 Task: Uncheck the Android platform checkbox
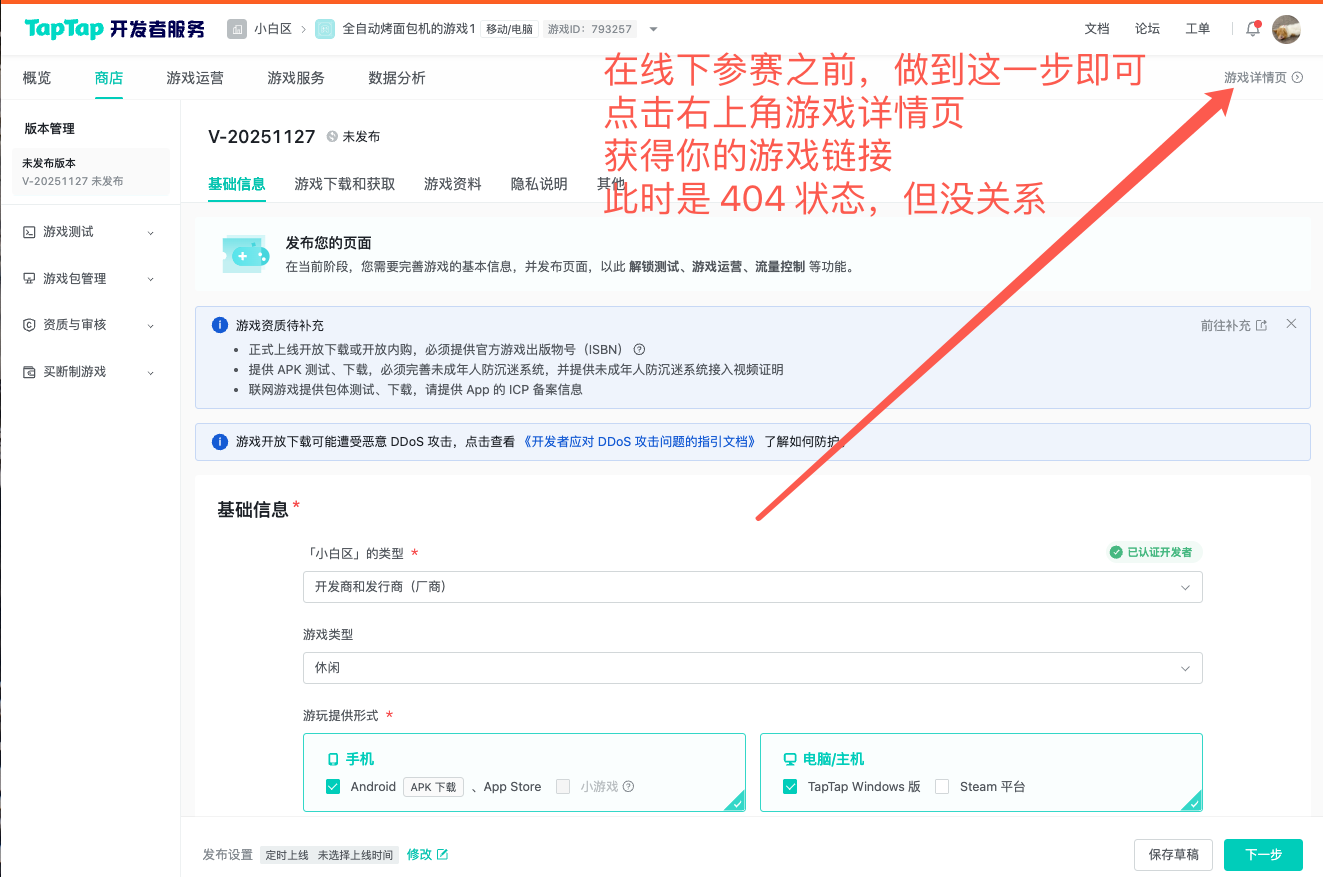[333, 787]
